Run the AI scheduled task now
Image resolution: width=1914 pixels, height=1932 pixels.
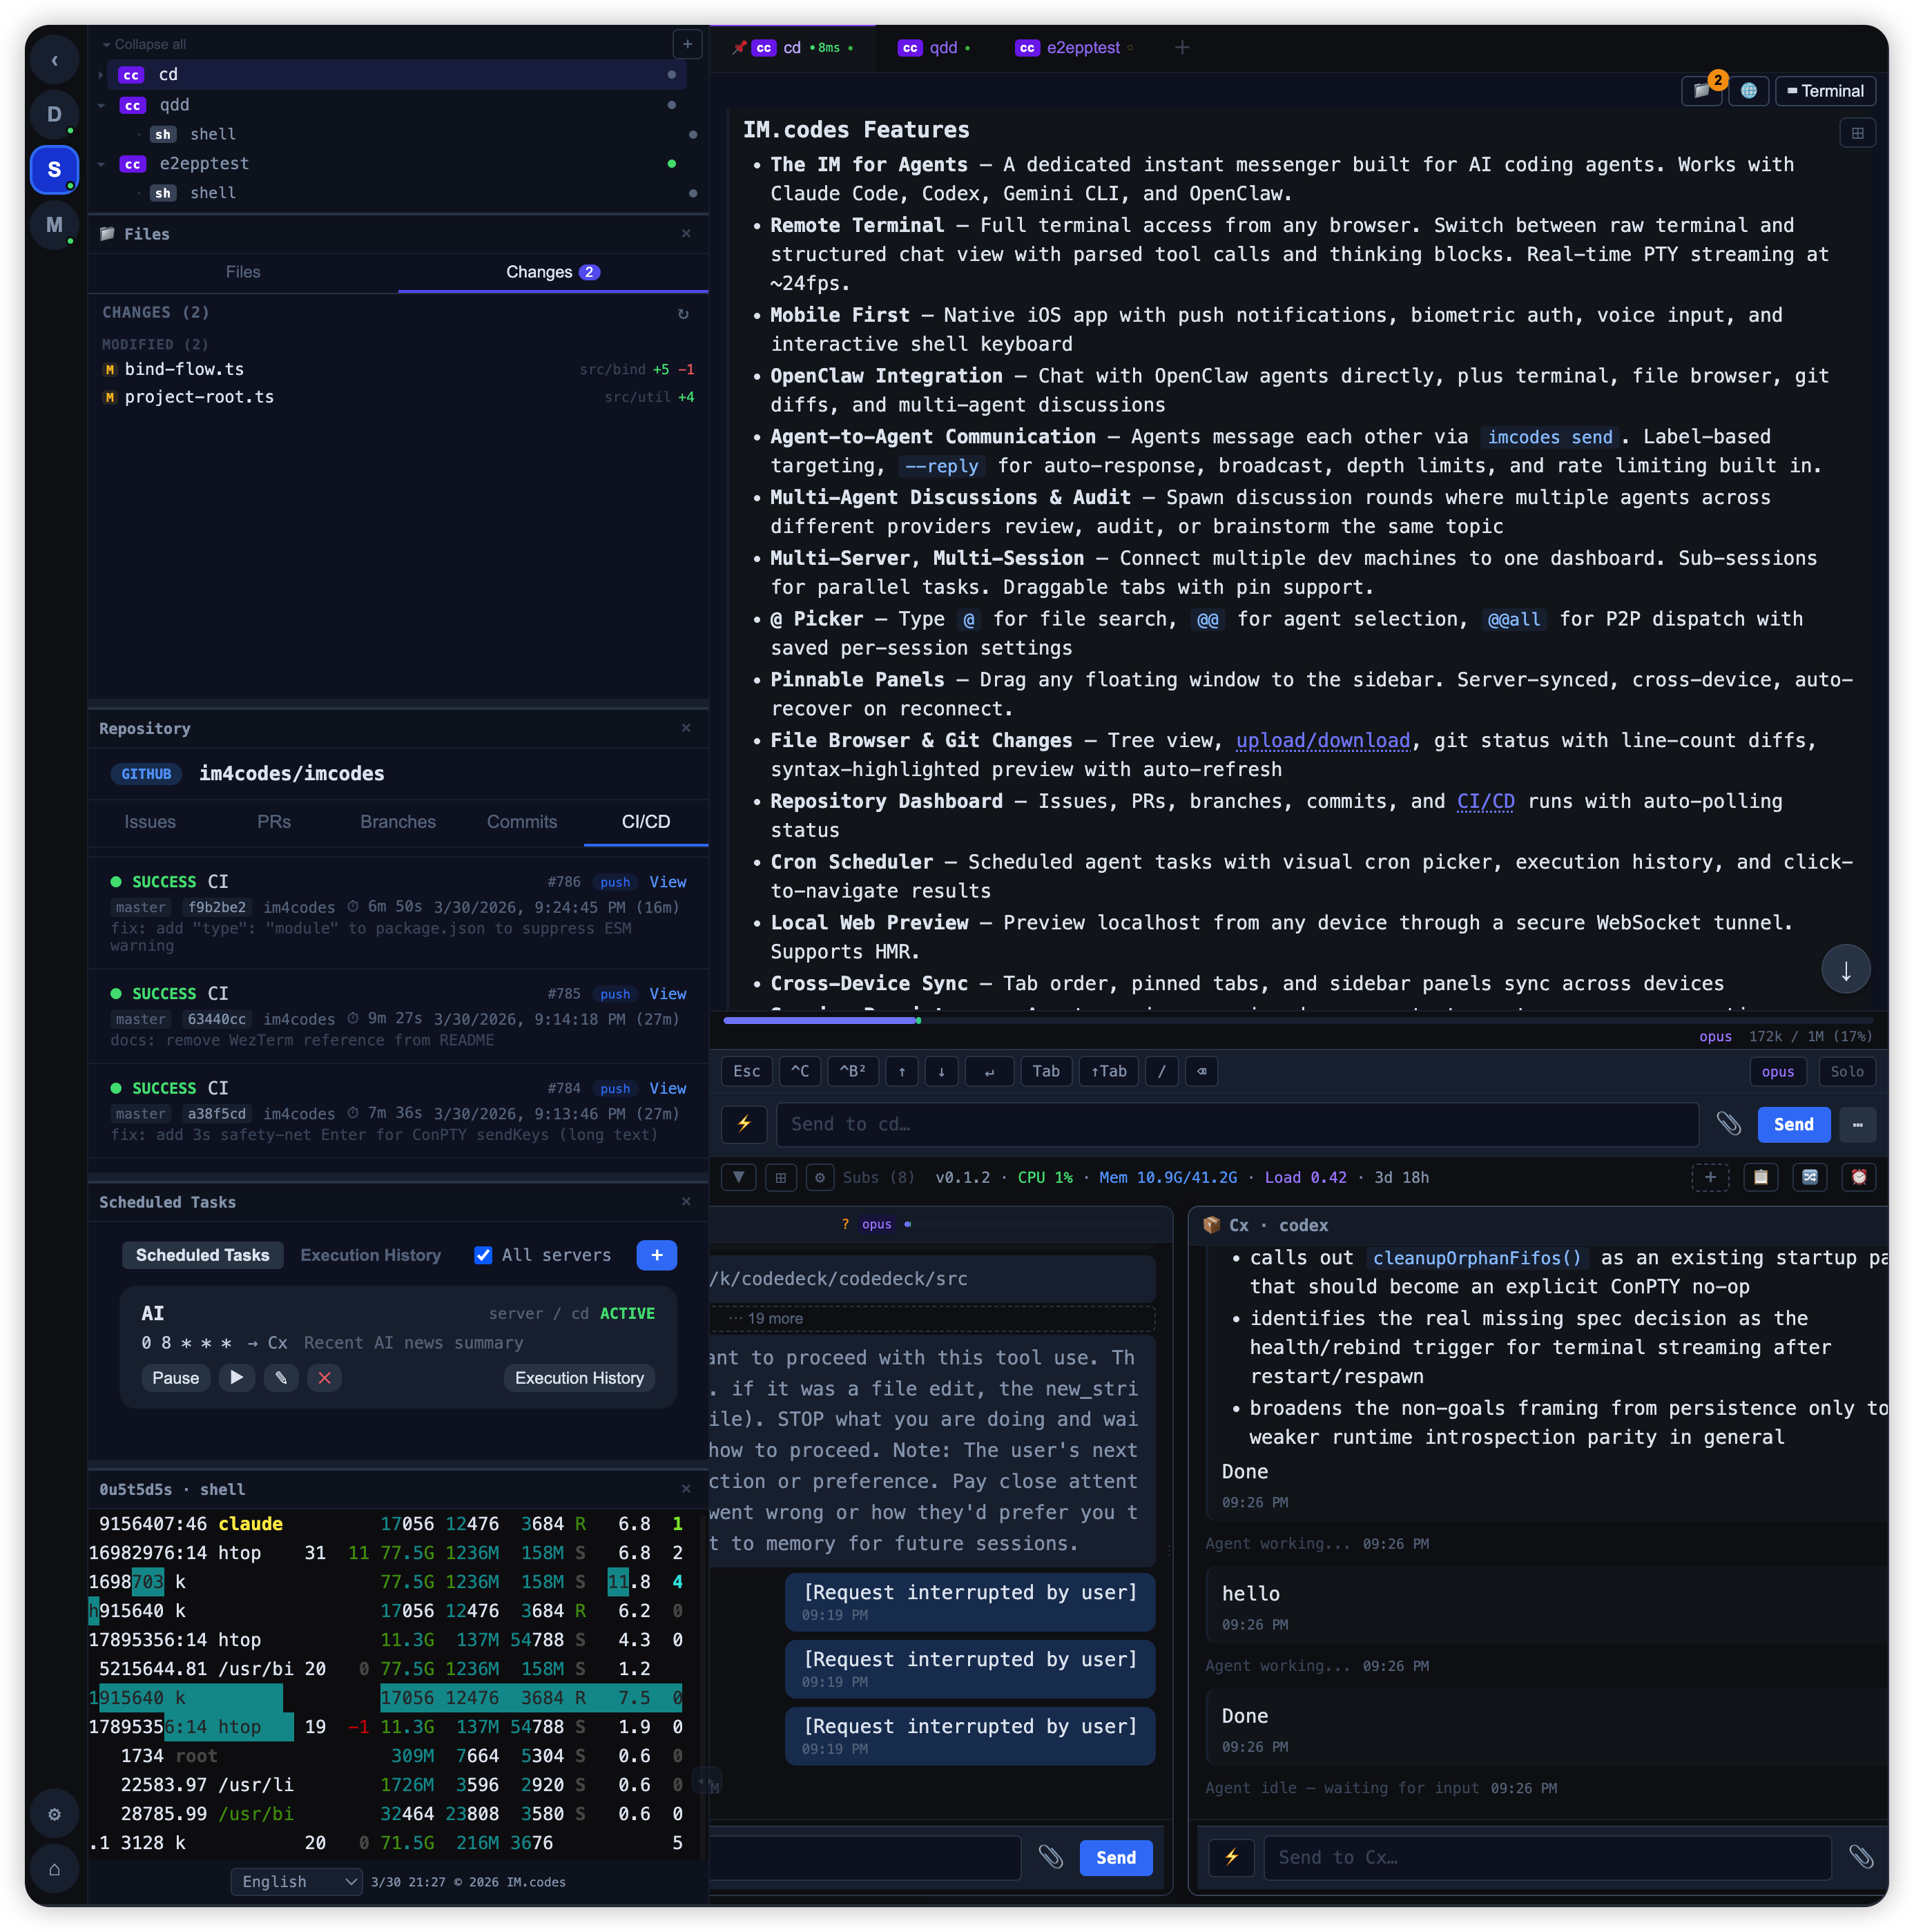pos(236,1377)
